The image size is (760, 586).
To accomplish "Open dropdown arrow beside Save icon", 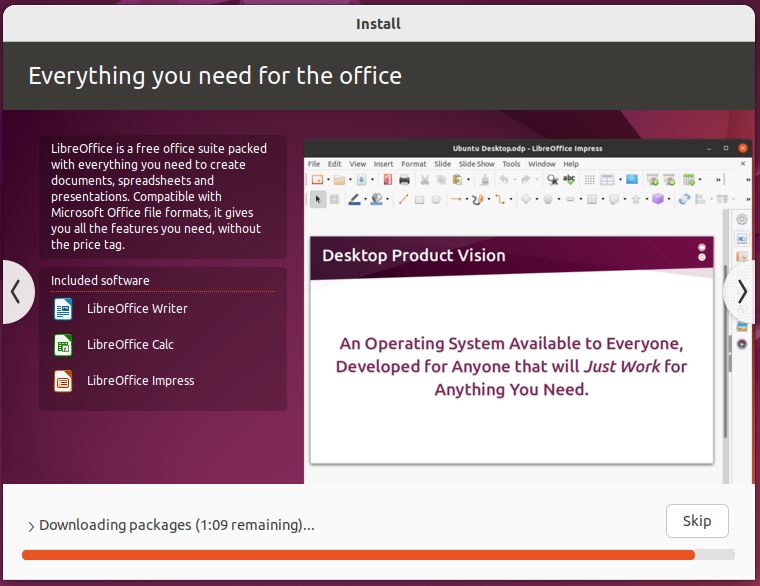I will 372,180.
